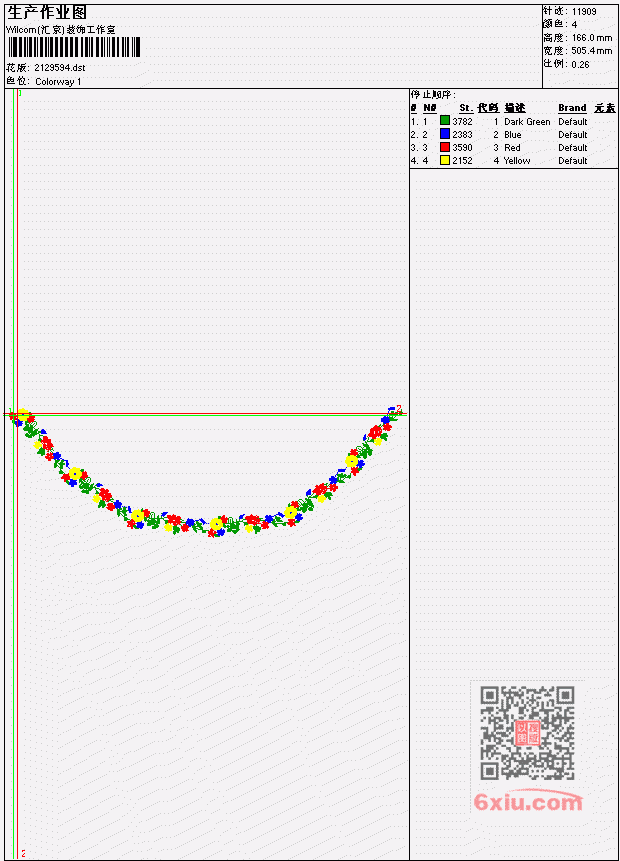Select the barcode under the studio name
The width and height of the screenshot is (620, 861).
click(x=74, y=47)
